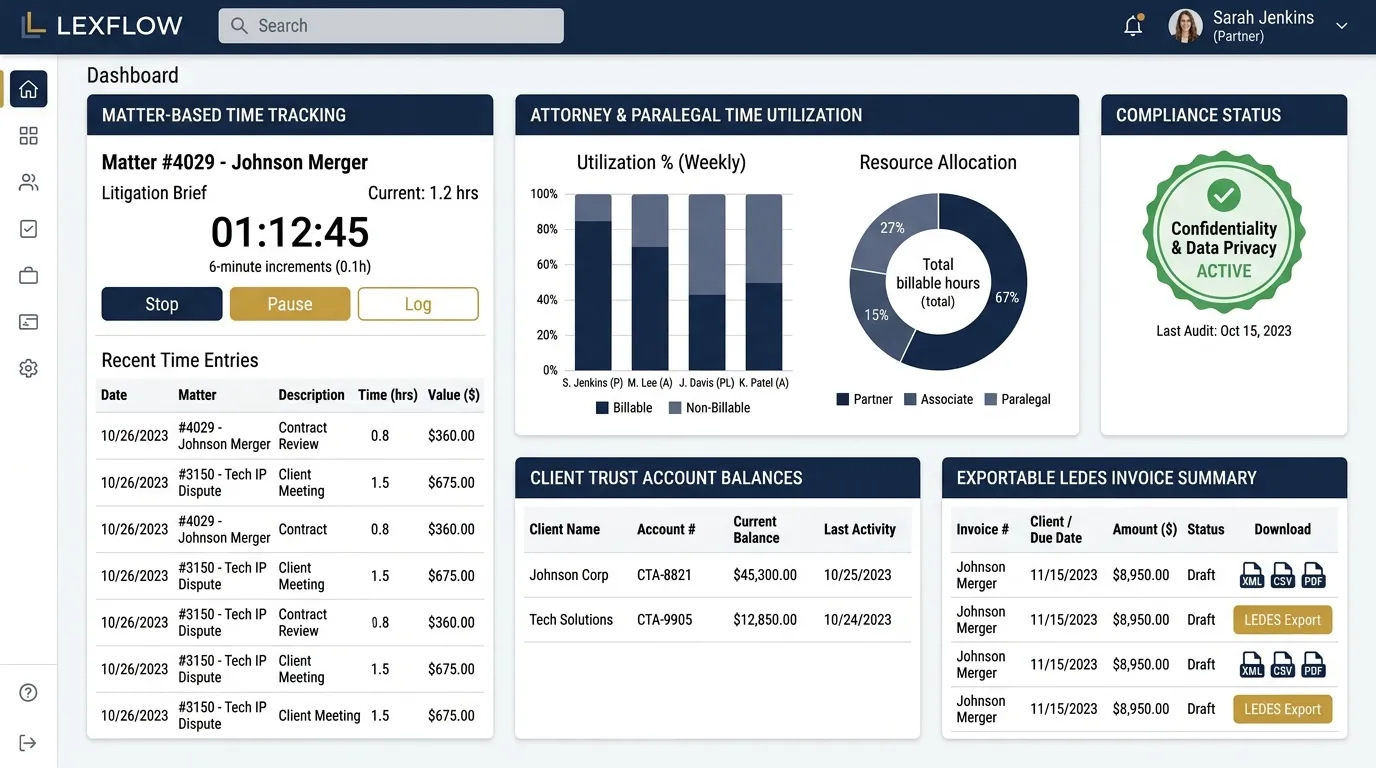Click LEDES Export in the last invoice row
Screen dimensions: 1376x768
tap(1282, 709)
